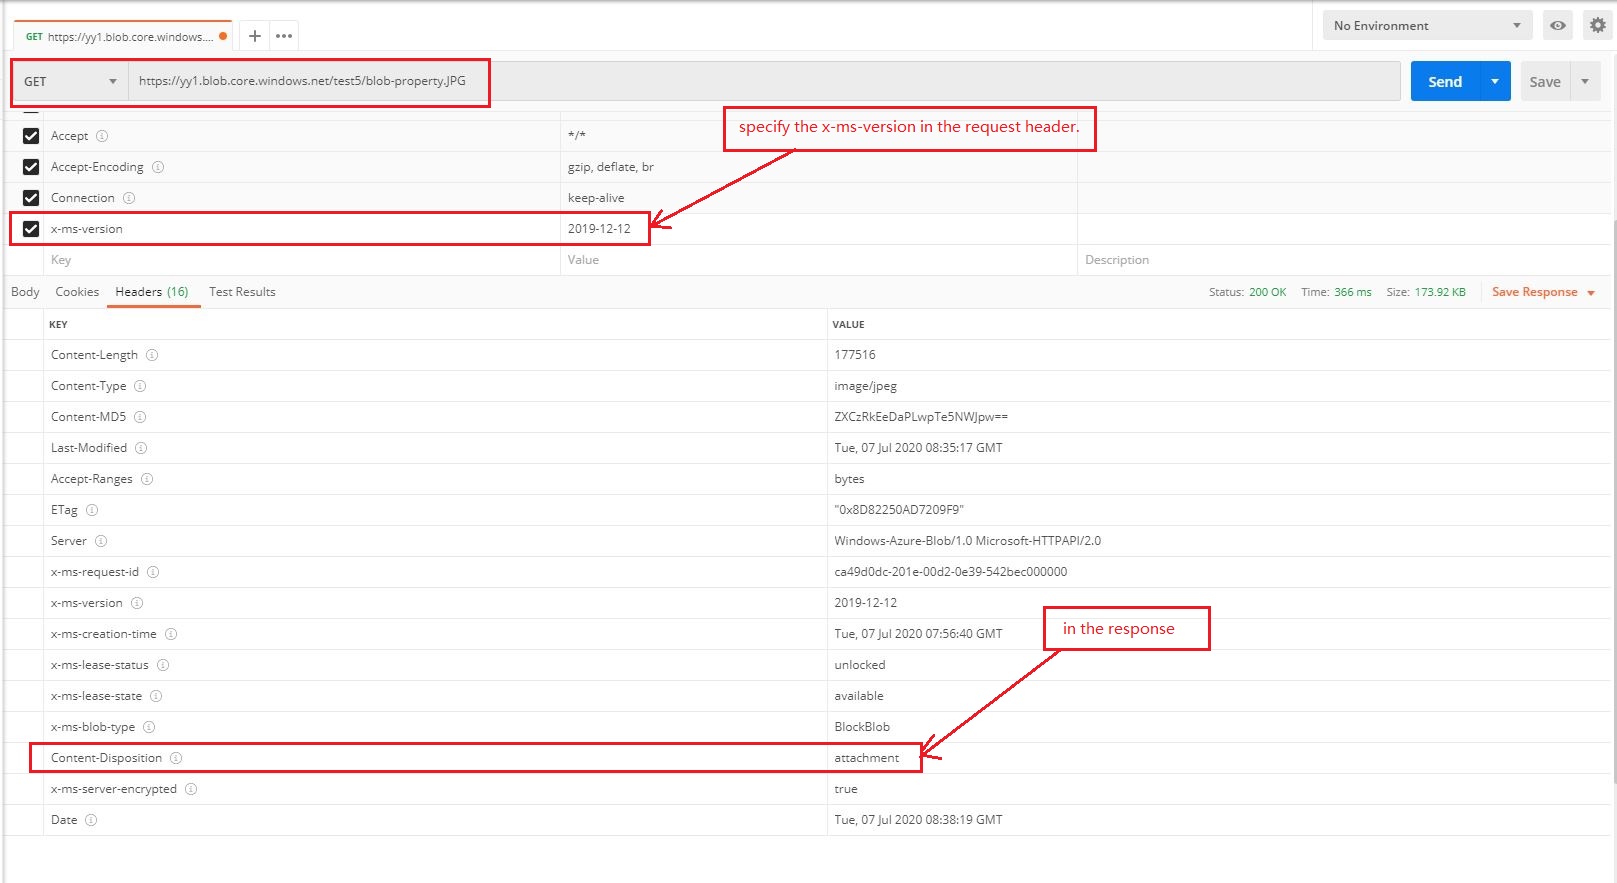Image resolution: width=1617 pixels, height=883 pixels.
Task: Select the attachment Content-Disposition value
Action: (867, 758)
